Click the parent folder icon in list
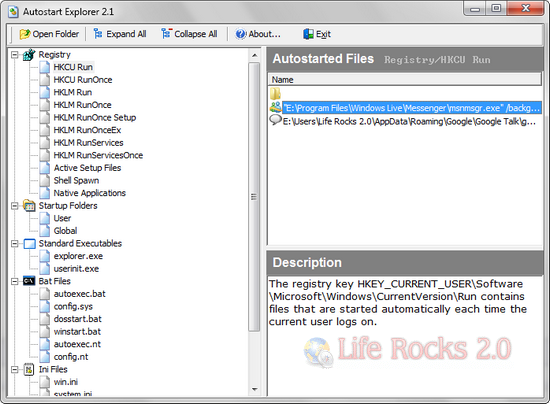The image size is (550, 404). [275, 94]
